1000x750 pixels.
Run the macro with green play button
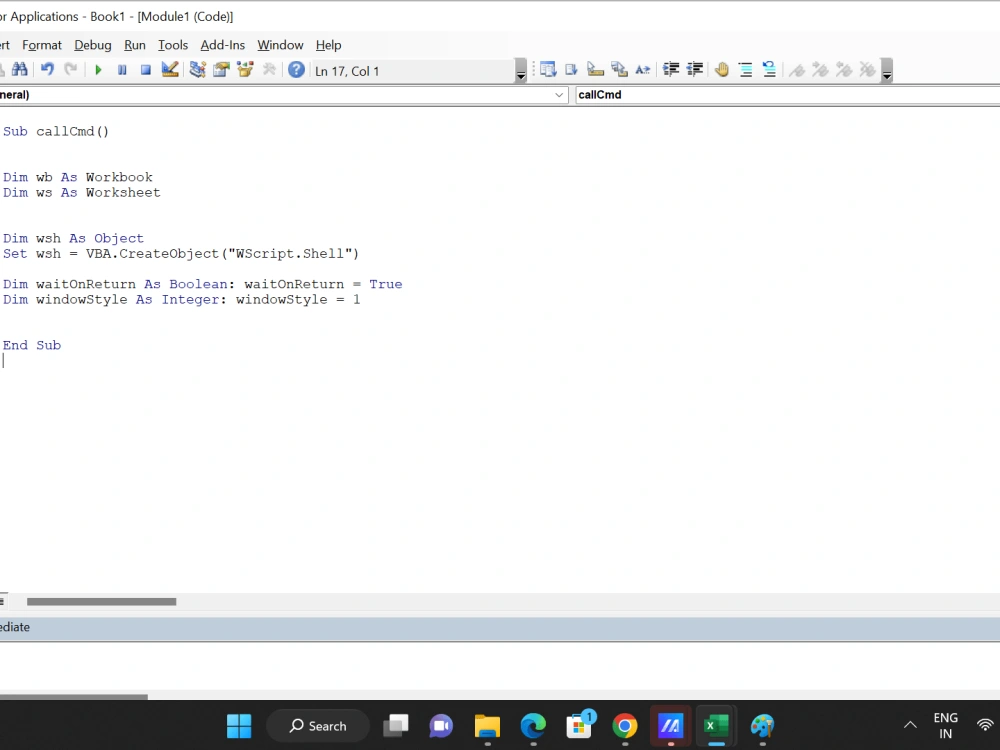[x=98, y=70]
